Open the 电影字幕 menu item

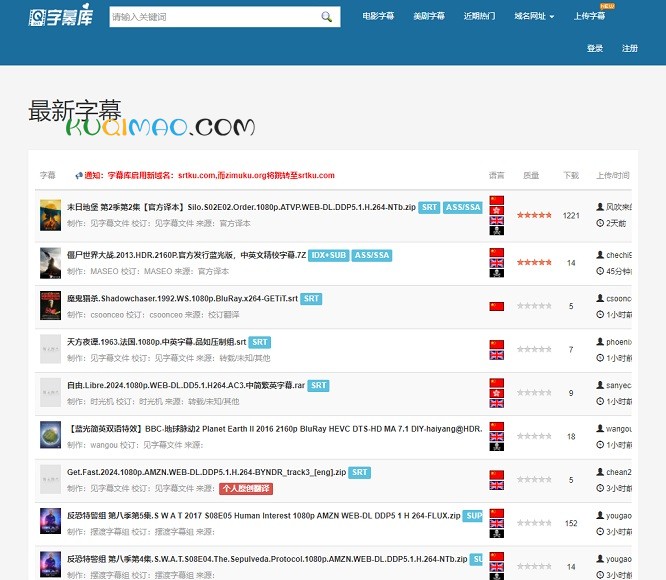(x=378, y=16)
